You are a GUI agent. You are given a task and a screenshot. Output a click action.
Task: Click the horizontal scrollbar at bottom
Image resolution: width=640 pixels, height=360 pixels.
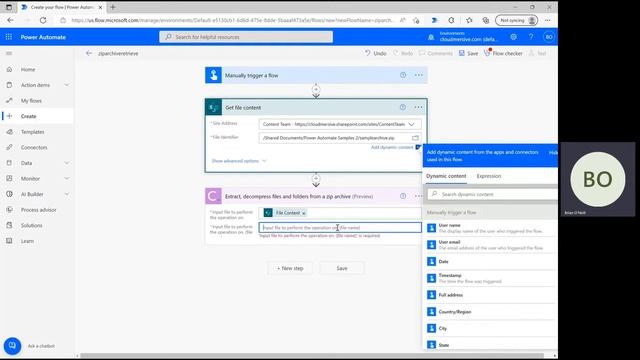[x=312, y=356]
